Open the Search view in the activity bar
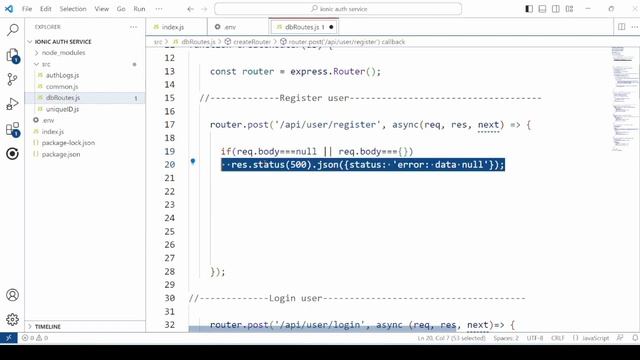Image resolution: width=640 pixels, height=360 pixels. (13, 29)
